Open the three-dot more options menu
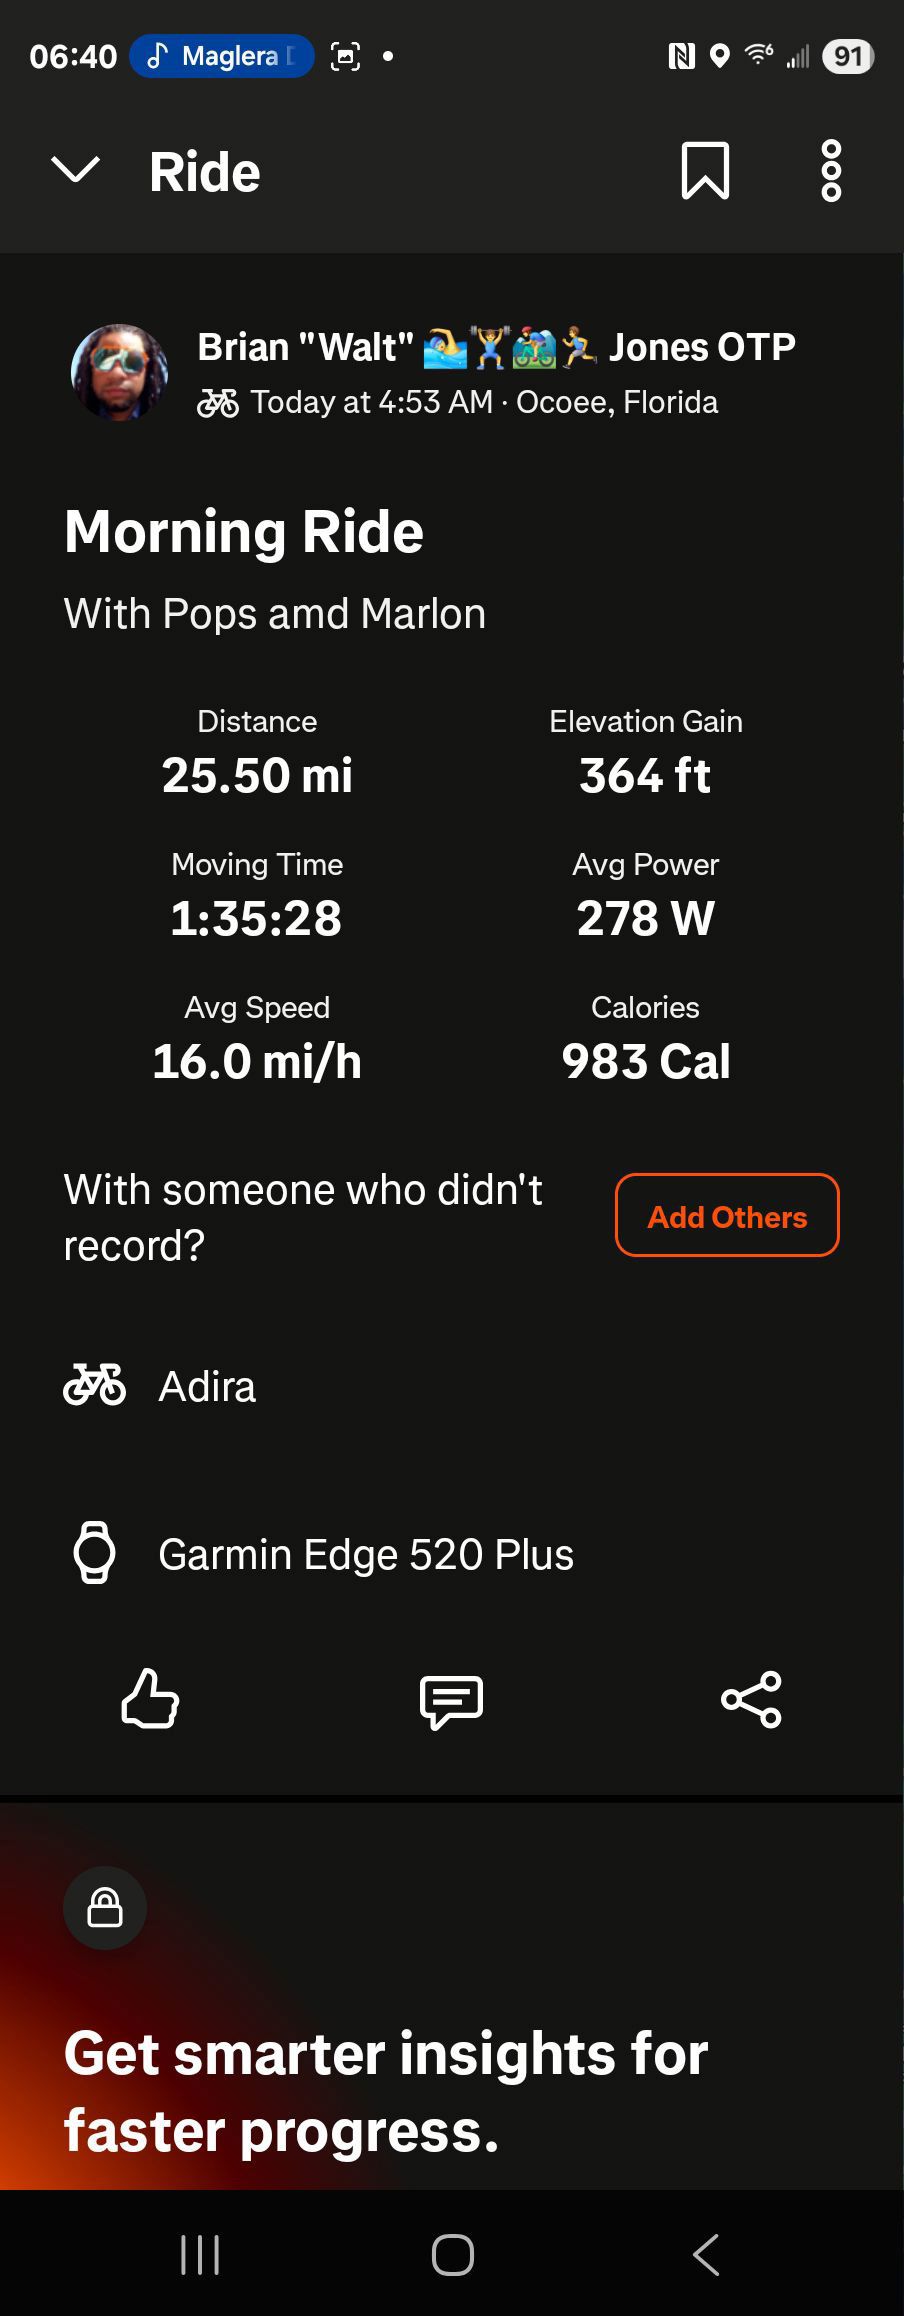Screen dimensions: 904x2316 (831, 171)
